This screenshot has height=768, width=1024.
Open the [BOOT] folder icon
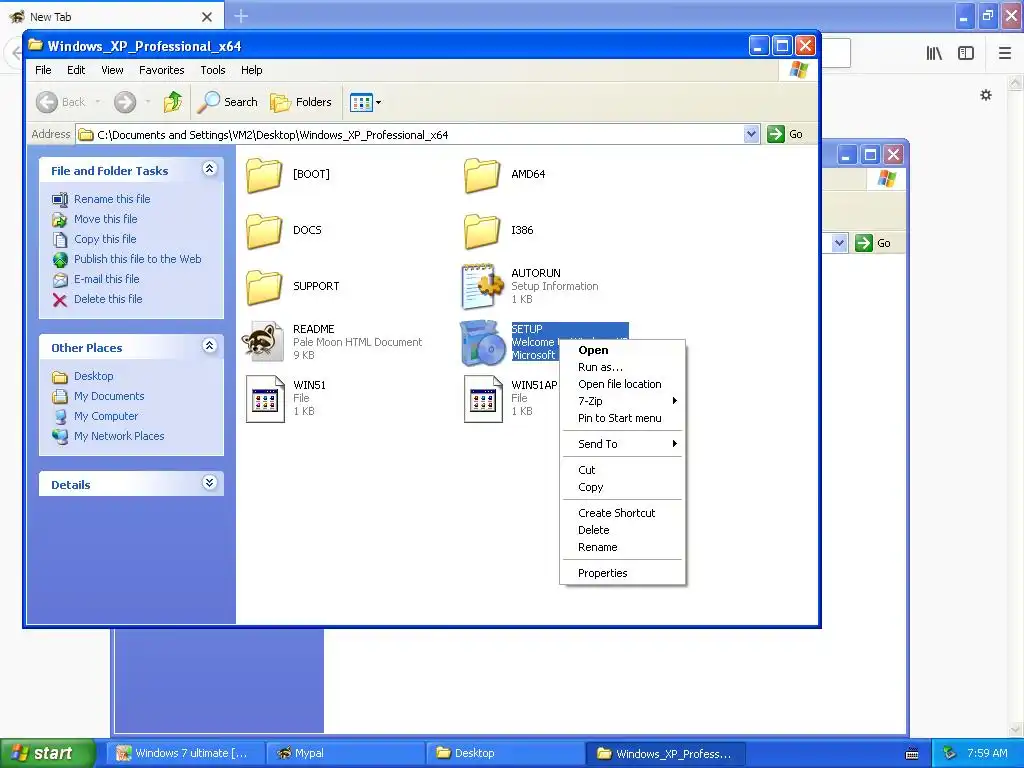pyautogui.click(x=264, y=175)
